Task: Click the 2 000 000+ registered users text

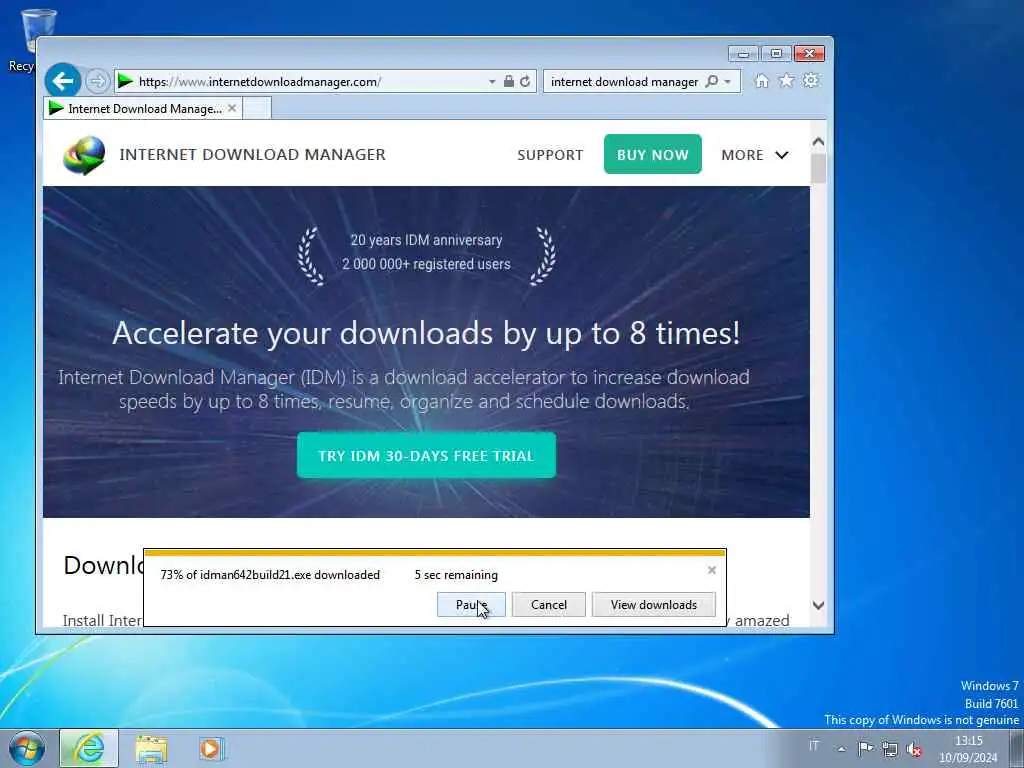Action: 426,264
